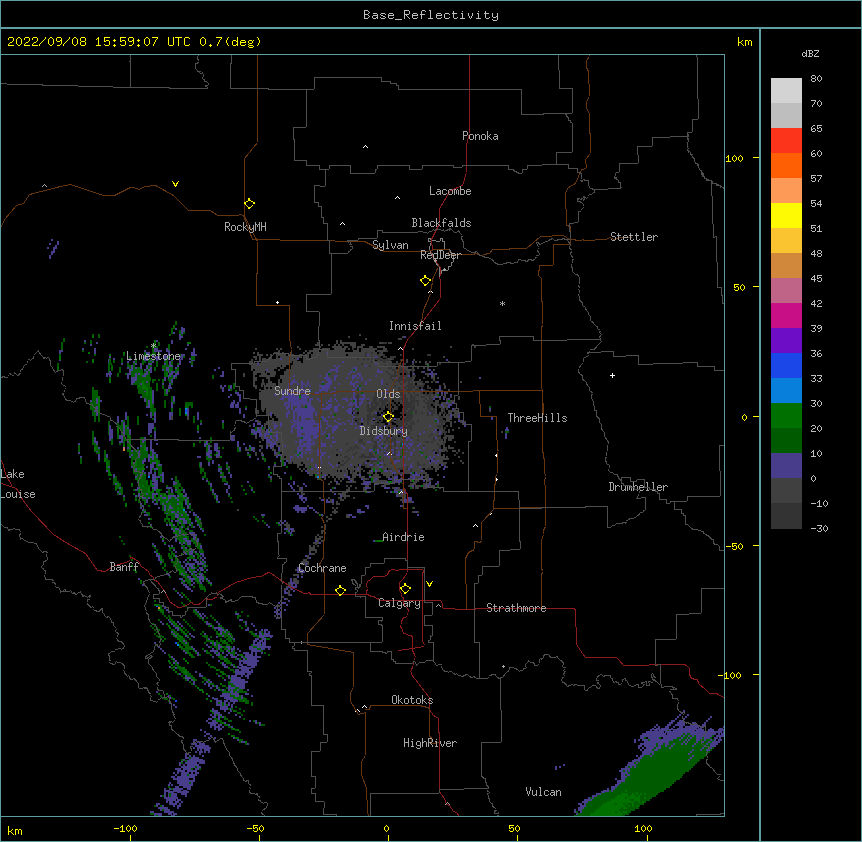862x842 pixels.
Task: Click the Banff label
Action: (124, 567)
